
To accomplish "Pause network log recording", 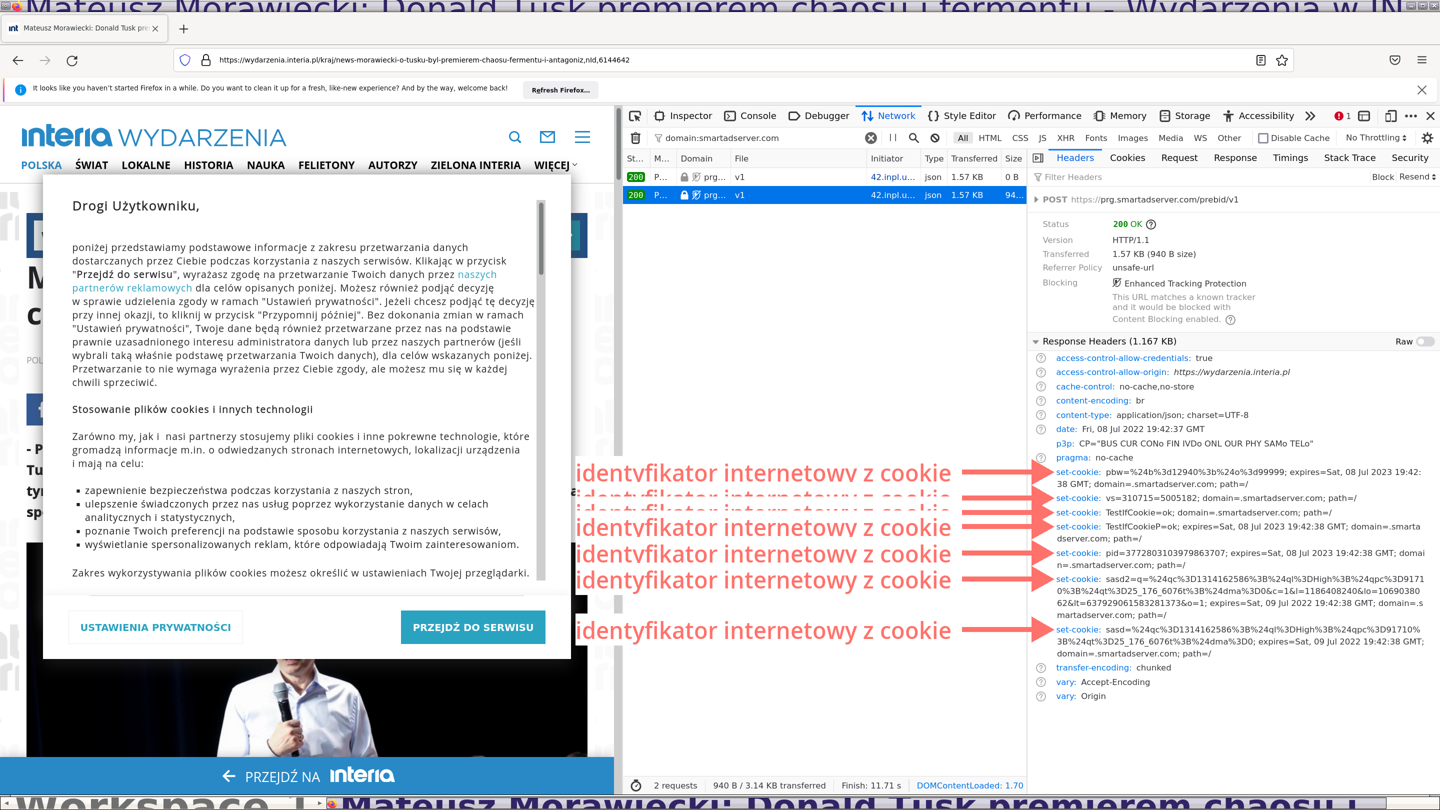I will click(x=893, y=138).
